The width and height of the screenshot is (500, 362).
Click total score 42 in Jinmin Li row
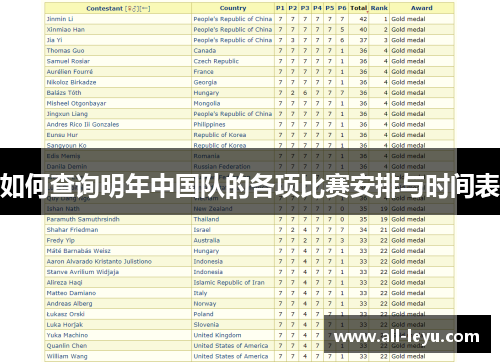tap(363, 19)
